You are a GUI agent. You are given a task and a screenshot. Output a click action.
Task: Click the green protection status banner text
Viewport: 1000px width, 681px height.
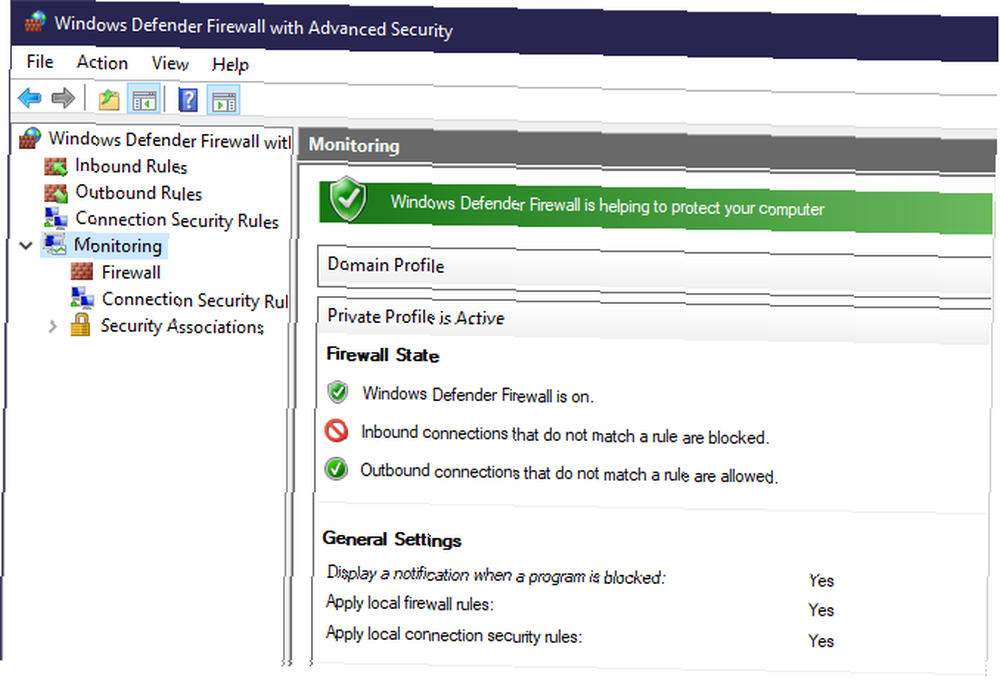coord(607,206)
